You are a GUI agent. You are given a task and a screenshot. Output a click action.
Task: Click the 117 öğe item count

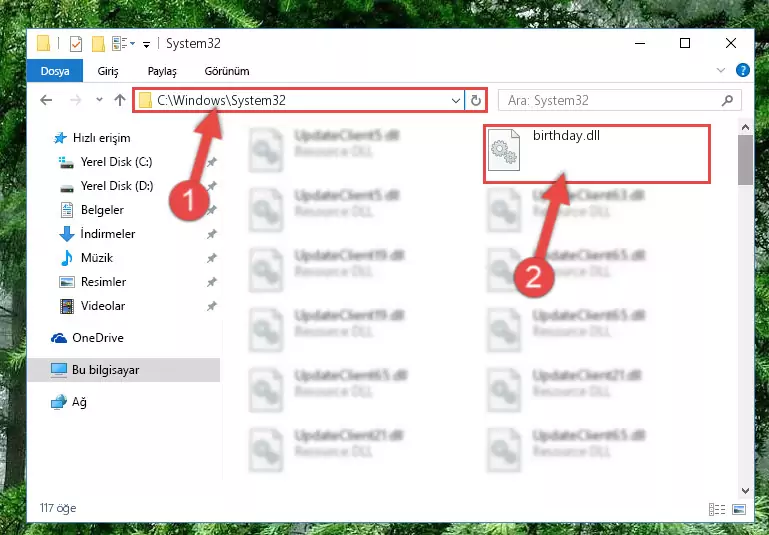tap(58, 508)
